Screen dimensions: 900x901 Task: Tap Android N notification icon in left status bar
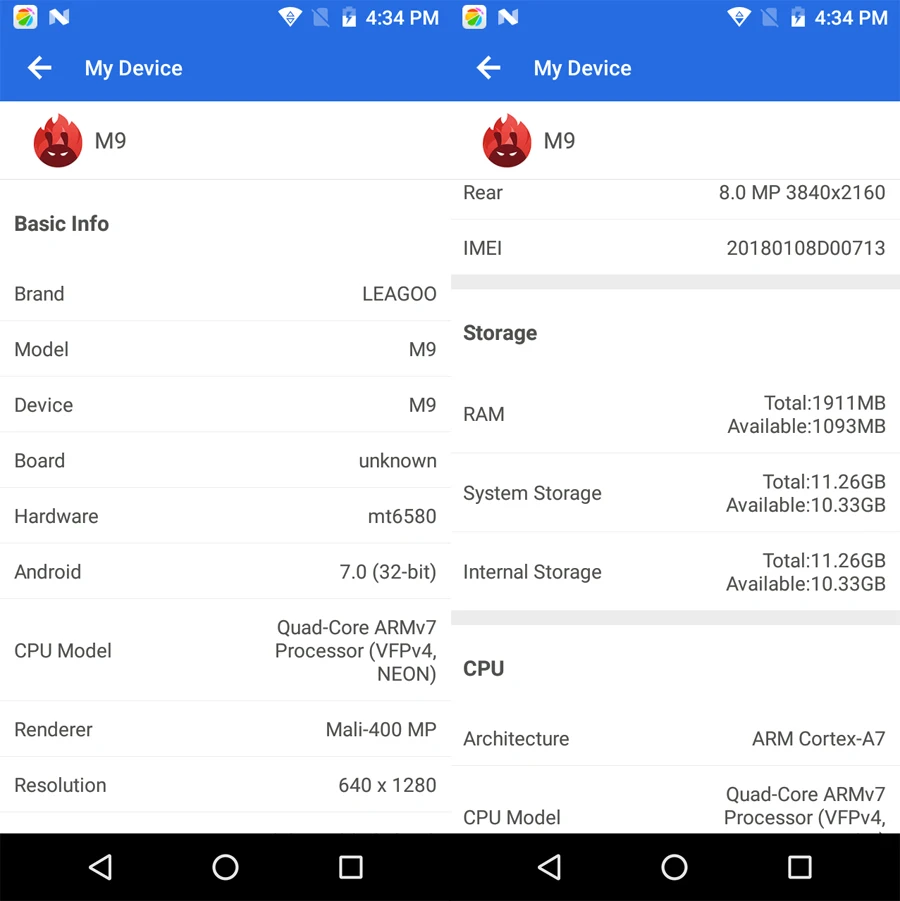[59, 17]
